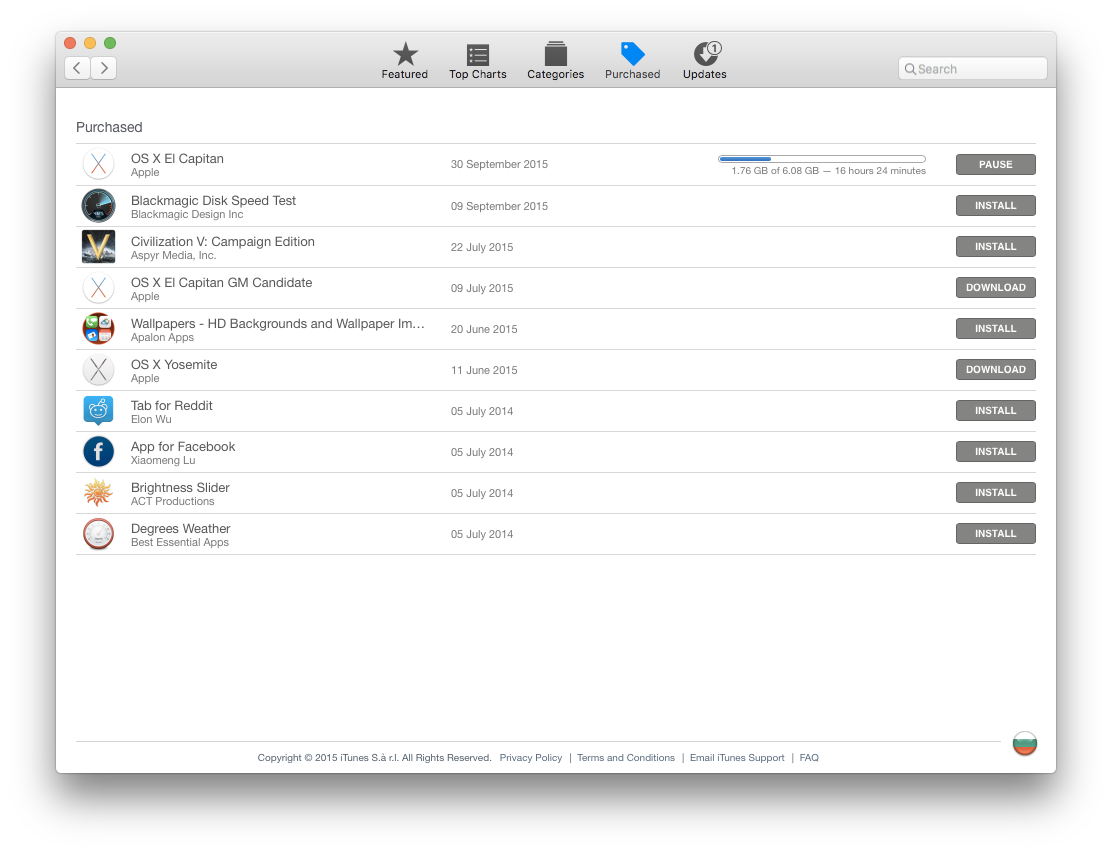Screen dimensions: 1112x853
Task: Open the Privacy Policy link
Action: [x=530, y=758]
